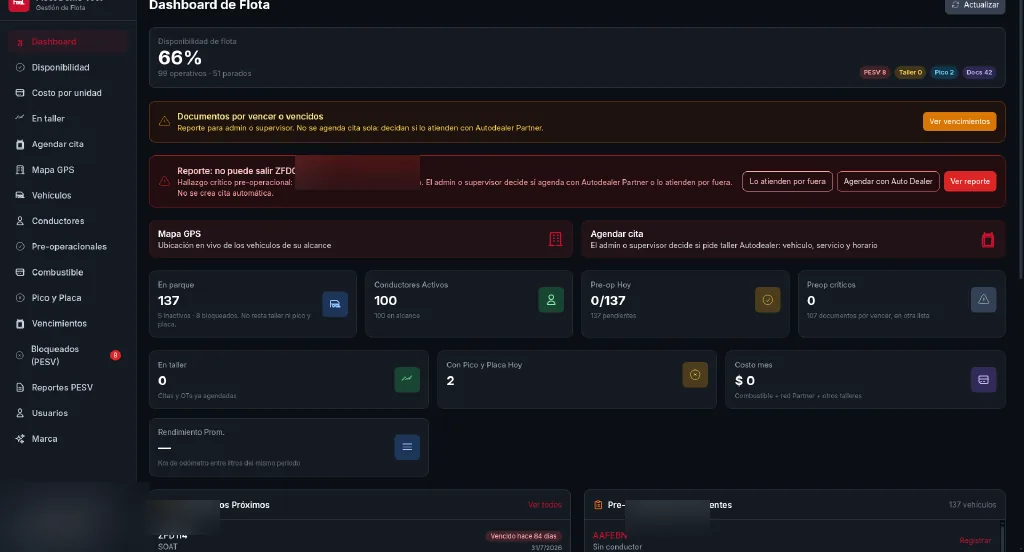1024x552 pixels.
Task: Click the red badge 8 on Bloqueados
Action: (x=115, y=355)
